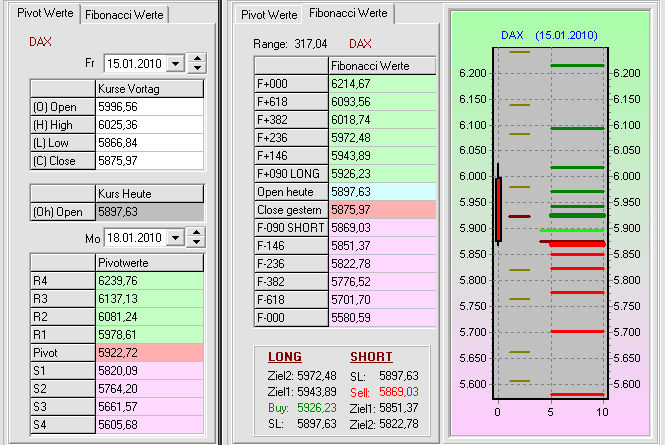Open the 15.01.2010 date dropdown
Screen dimensions: 665x445
tap(176, 64)
